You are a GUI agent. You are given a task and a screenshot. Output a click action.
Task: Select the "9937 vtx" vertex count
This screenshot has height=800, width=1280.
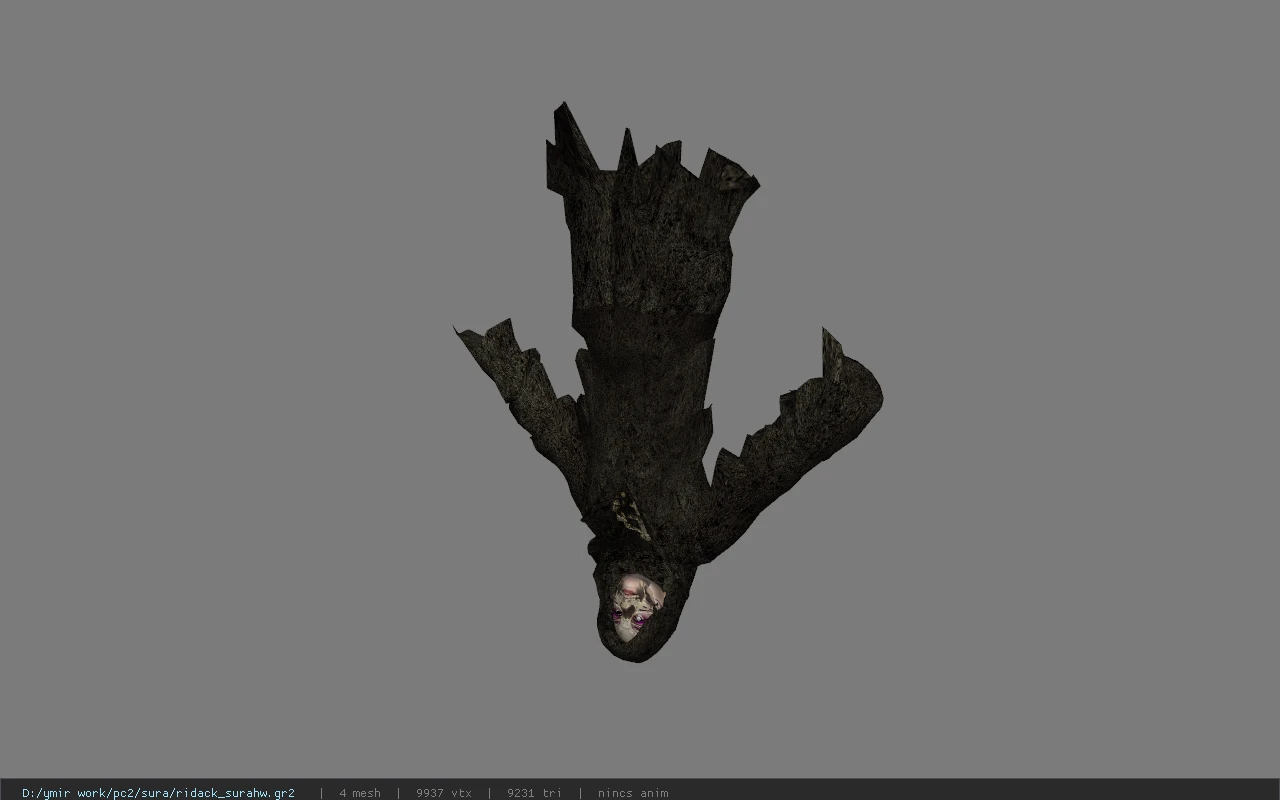444,793
